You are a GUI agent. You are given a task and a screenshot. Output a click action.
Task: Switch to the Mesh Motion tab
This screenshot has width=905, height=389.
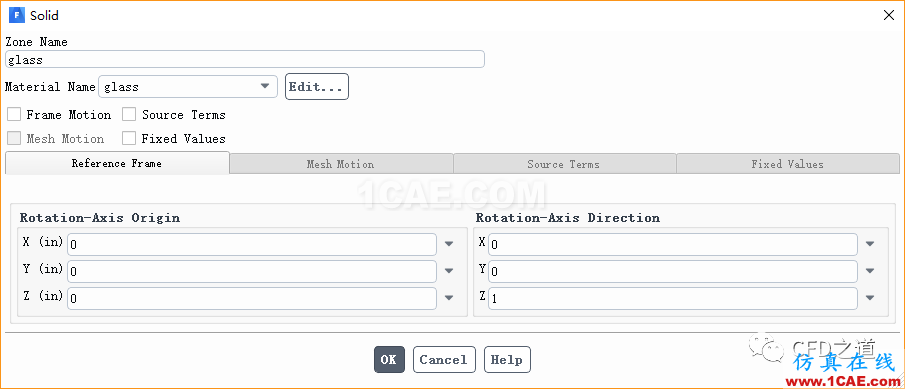(341, 164)
